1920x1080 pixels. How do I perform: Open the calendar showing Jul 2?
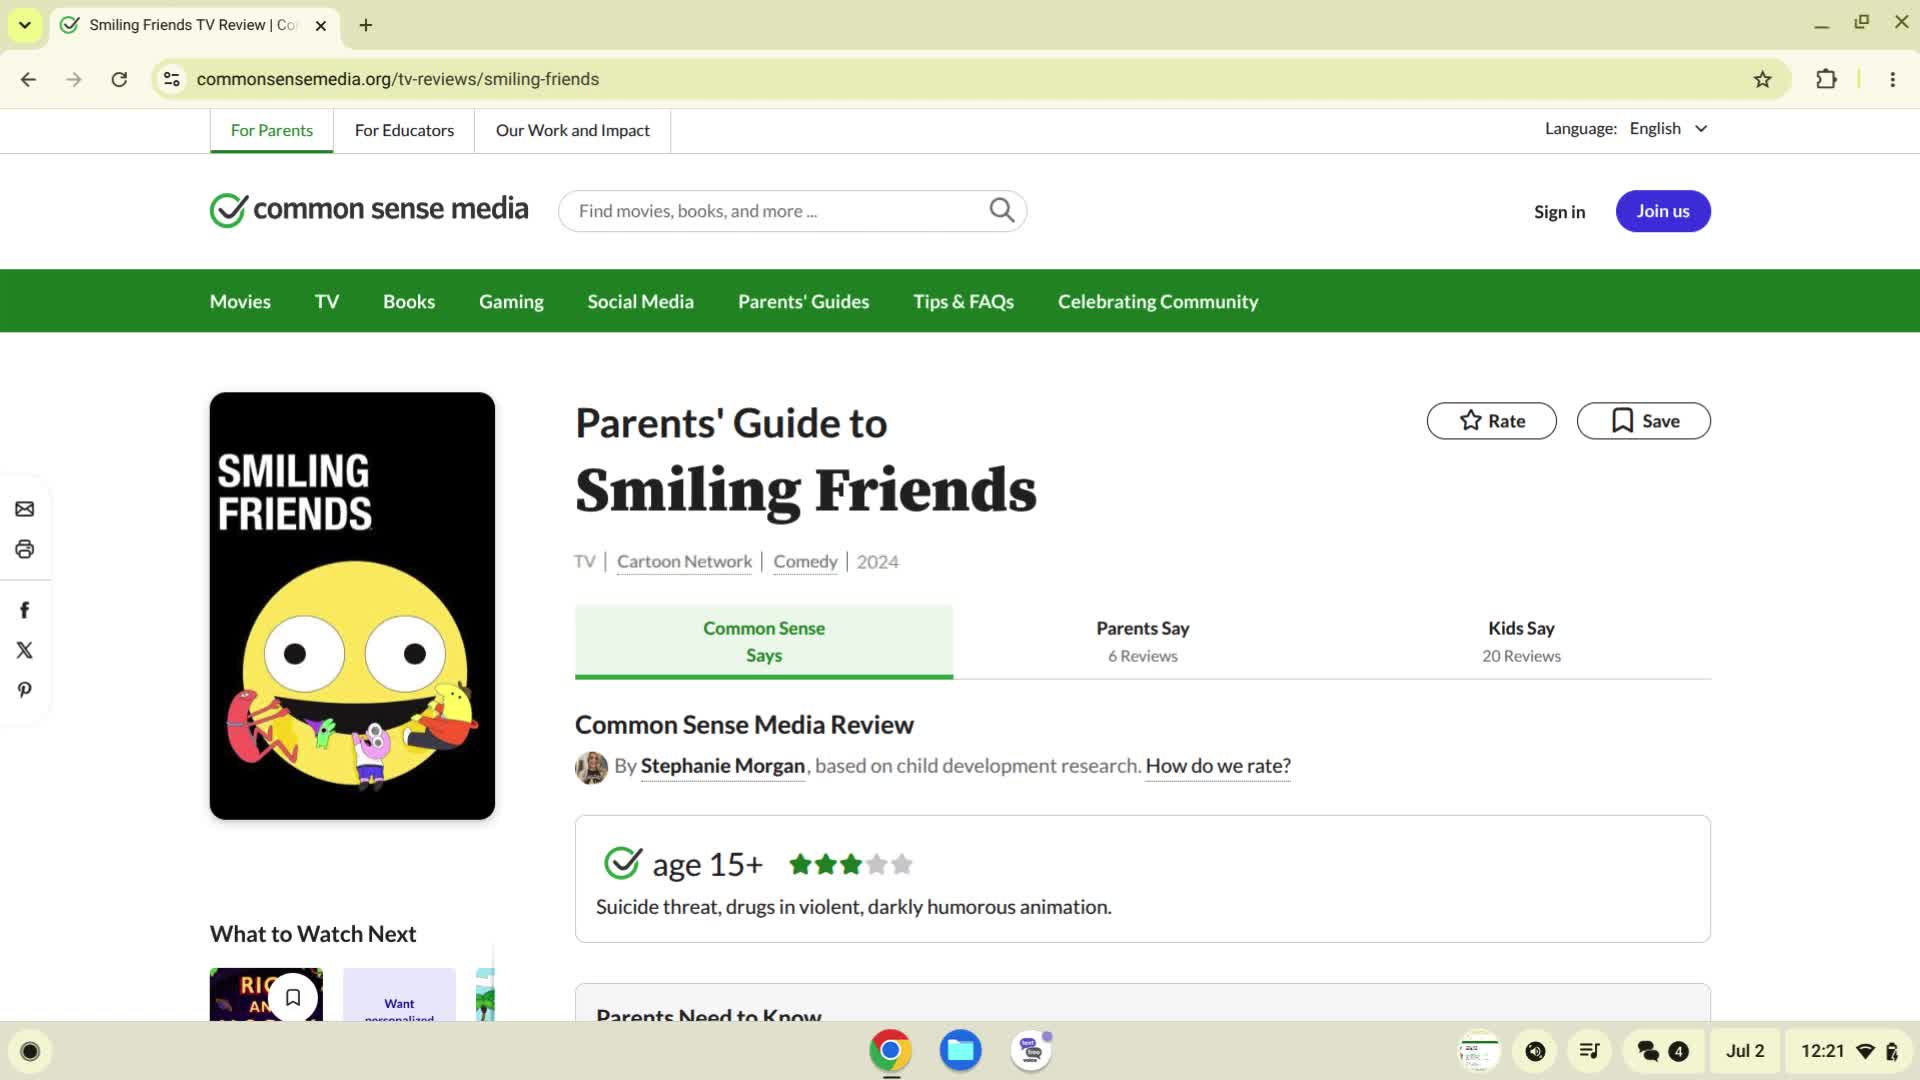pyautogui.click(x=1745, y=1051)
